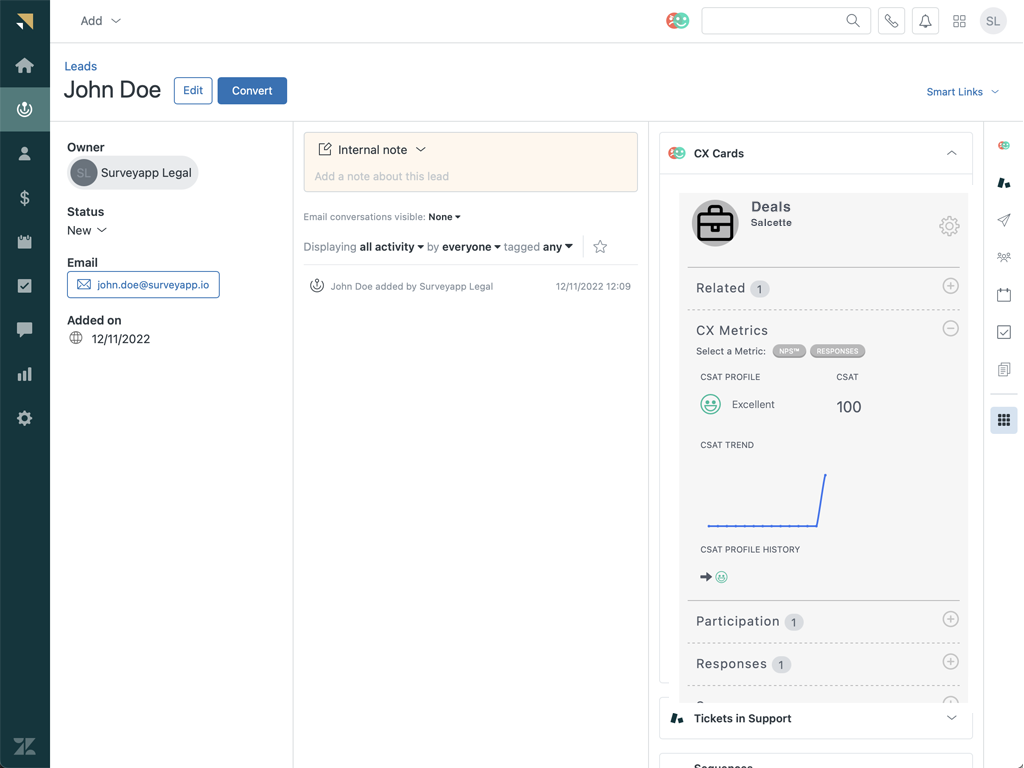Image resolution: width=1024 pixels, height=768 pixels.
Task: Star the activity feed filter
Action: [600, 247]
